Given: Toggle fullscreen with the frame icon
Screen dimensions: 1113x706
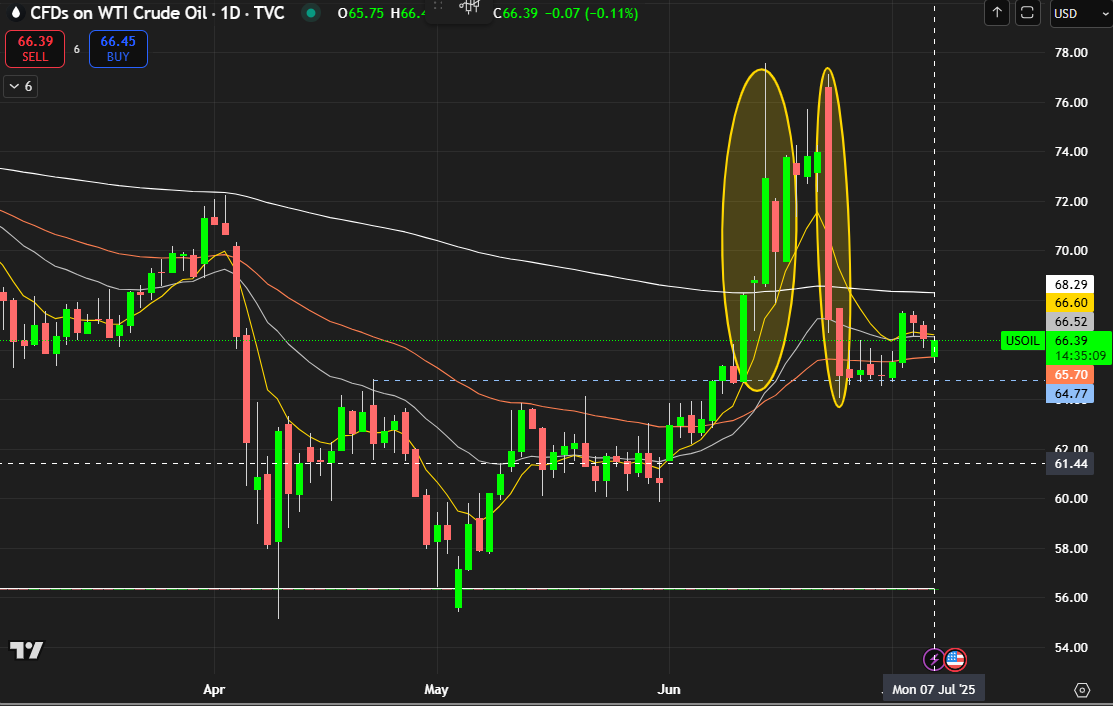Looking at the screenshot, I should click(1027, 13).
